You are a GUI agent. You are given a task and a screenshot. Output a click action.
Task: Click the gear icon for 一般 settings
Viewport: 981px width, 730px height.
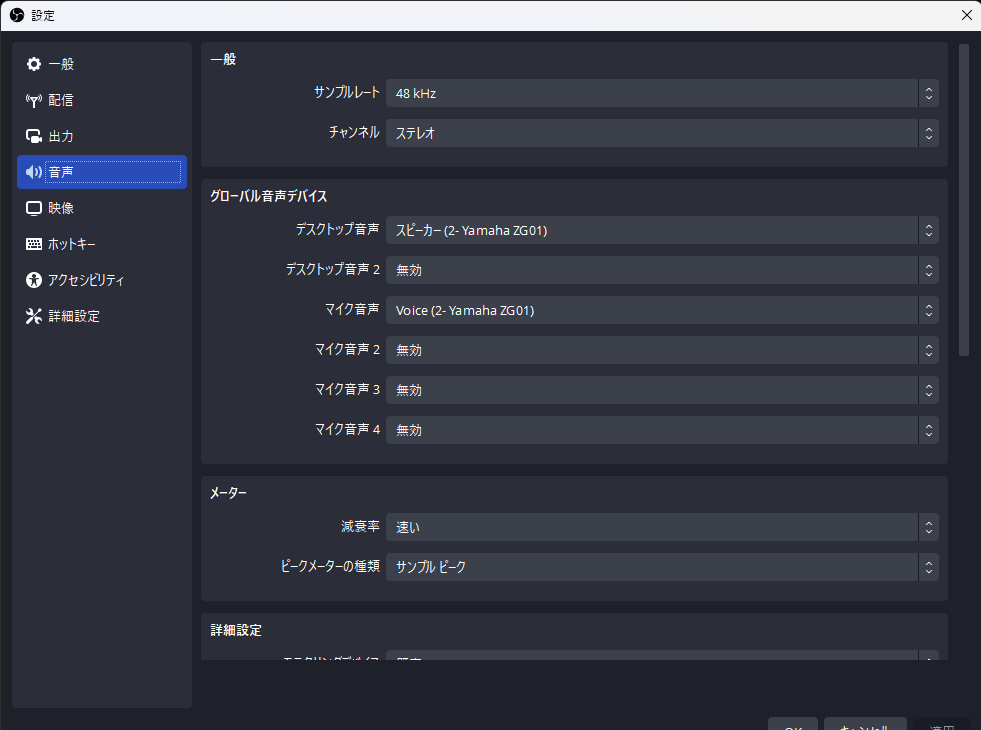tap(34, 64)
